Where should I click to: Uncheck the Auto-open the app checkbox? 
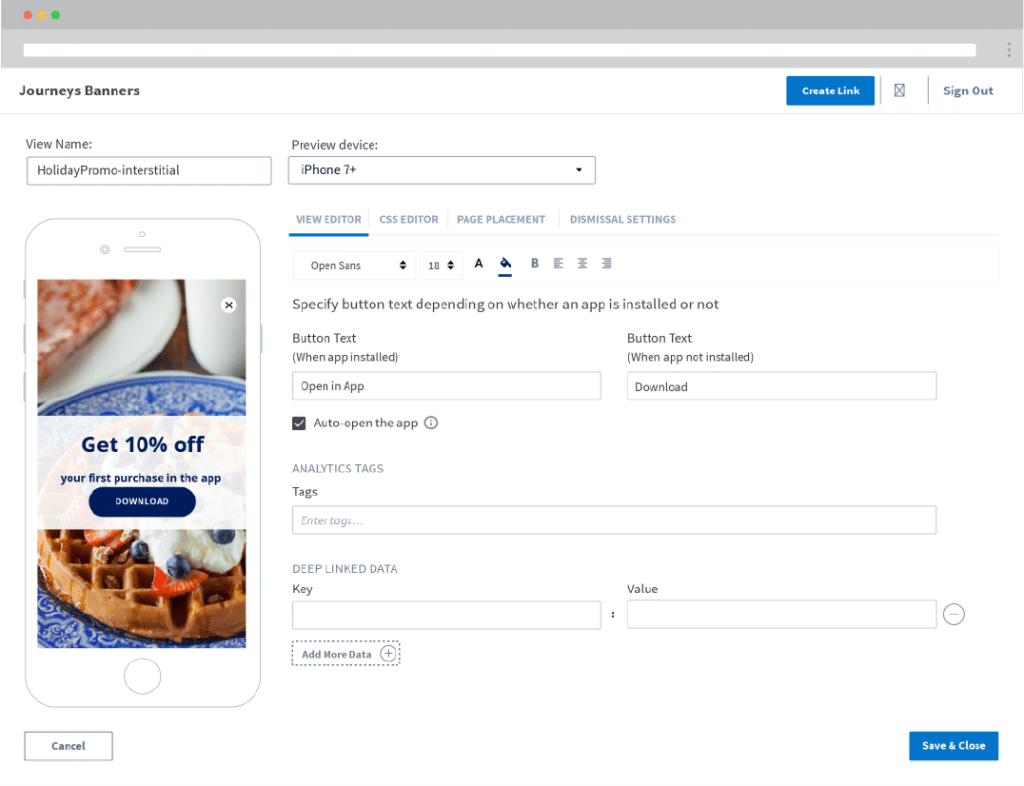pos(298,423)
